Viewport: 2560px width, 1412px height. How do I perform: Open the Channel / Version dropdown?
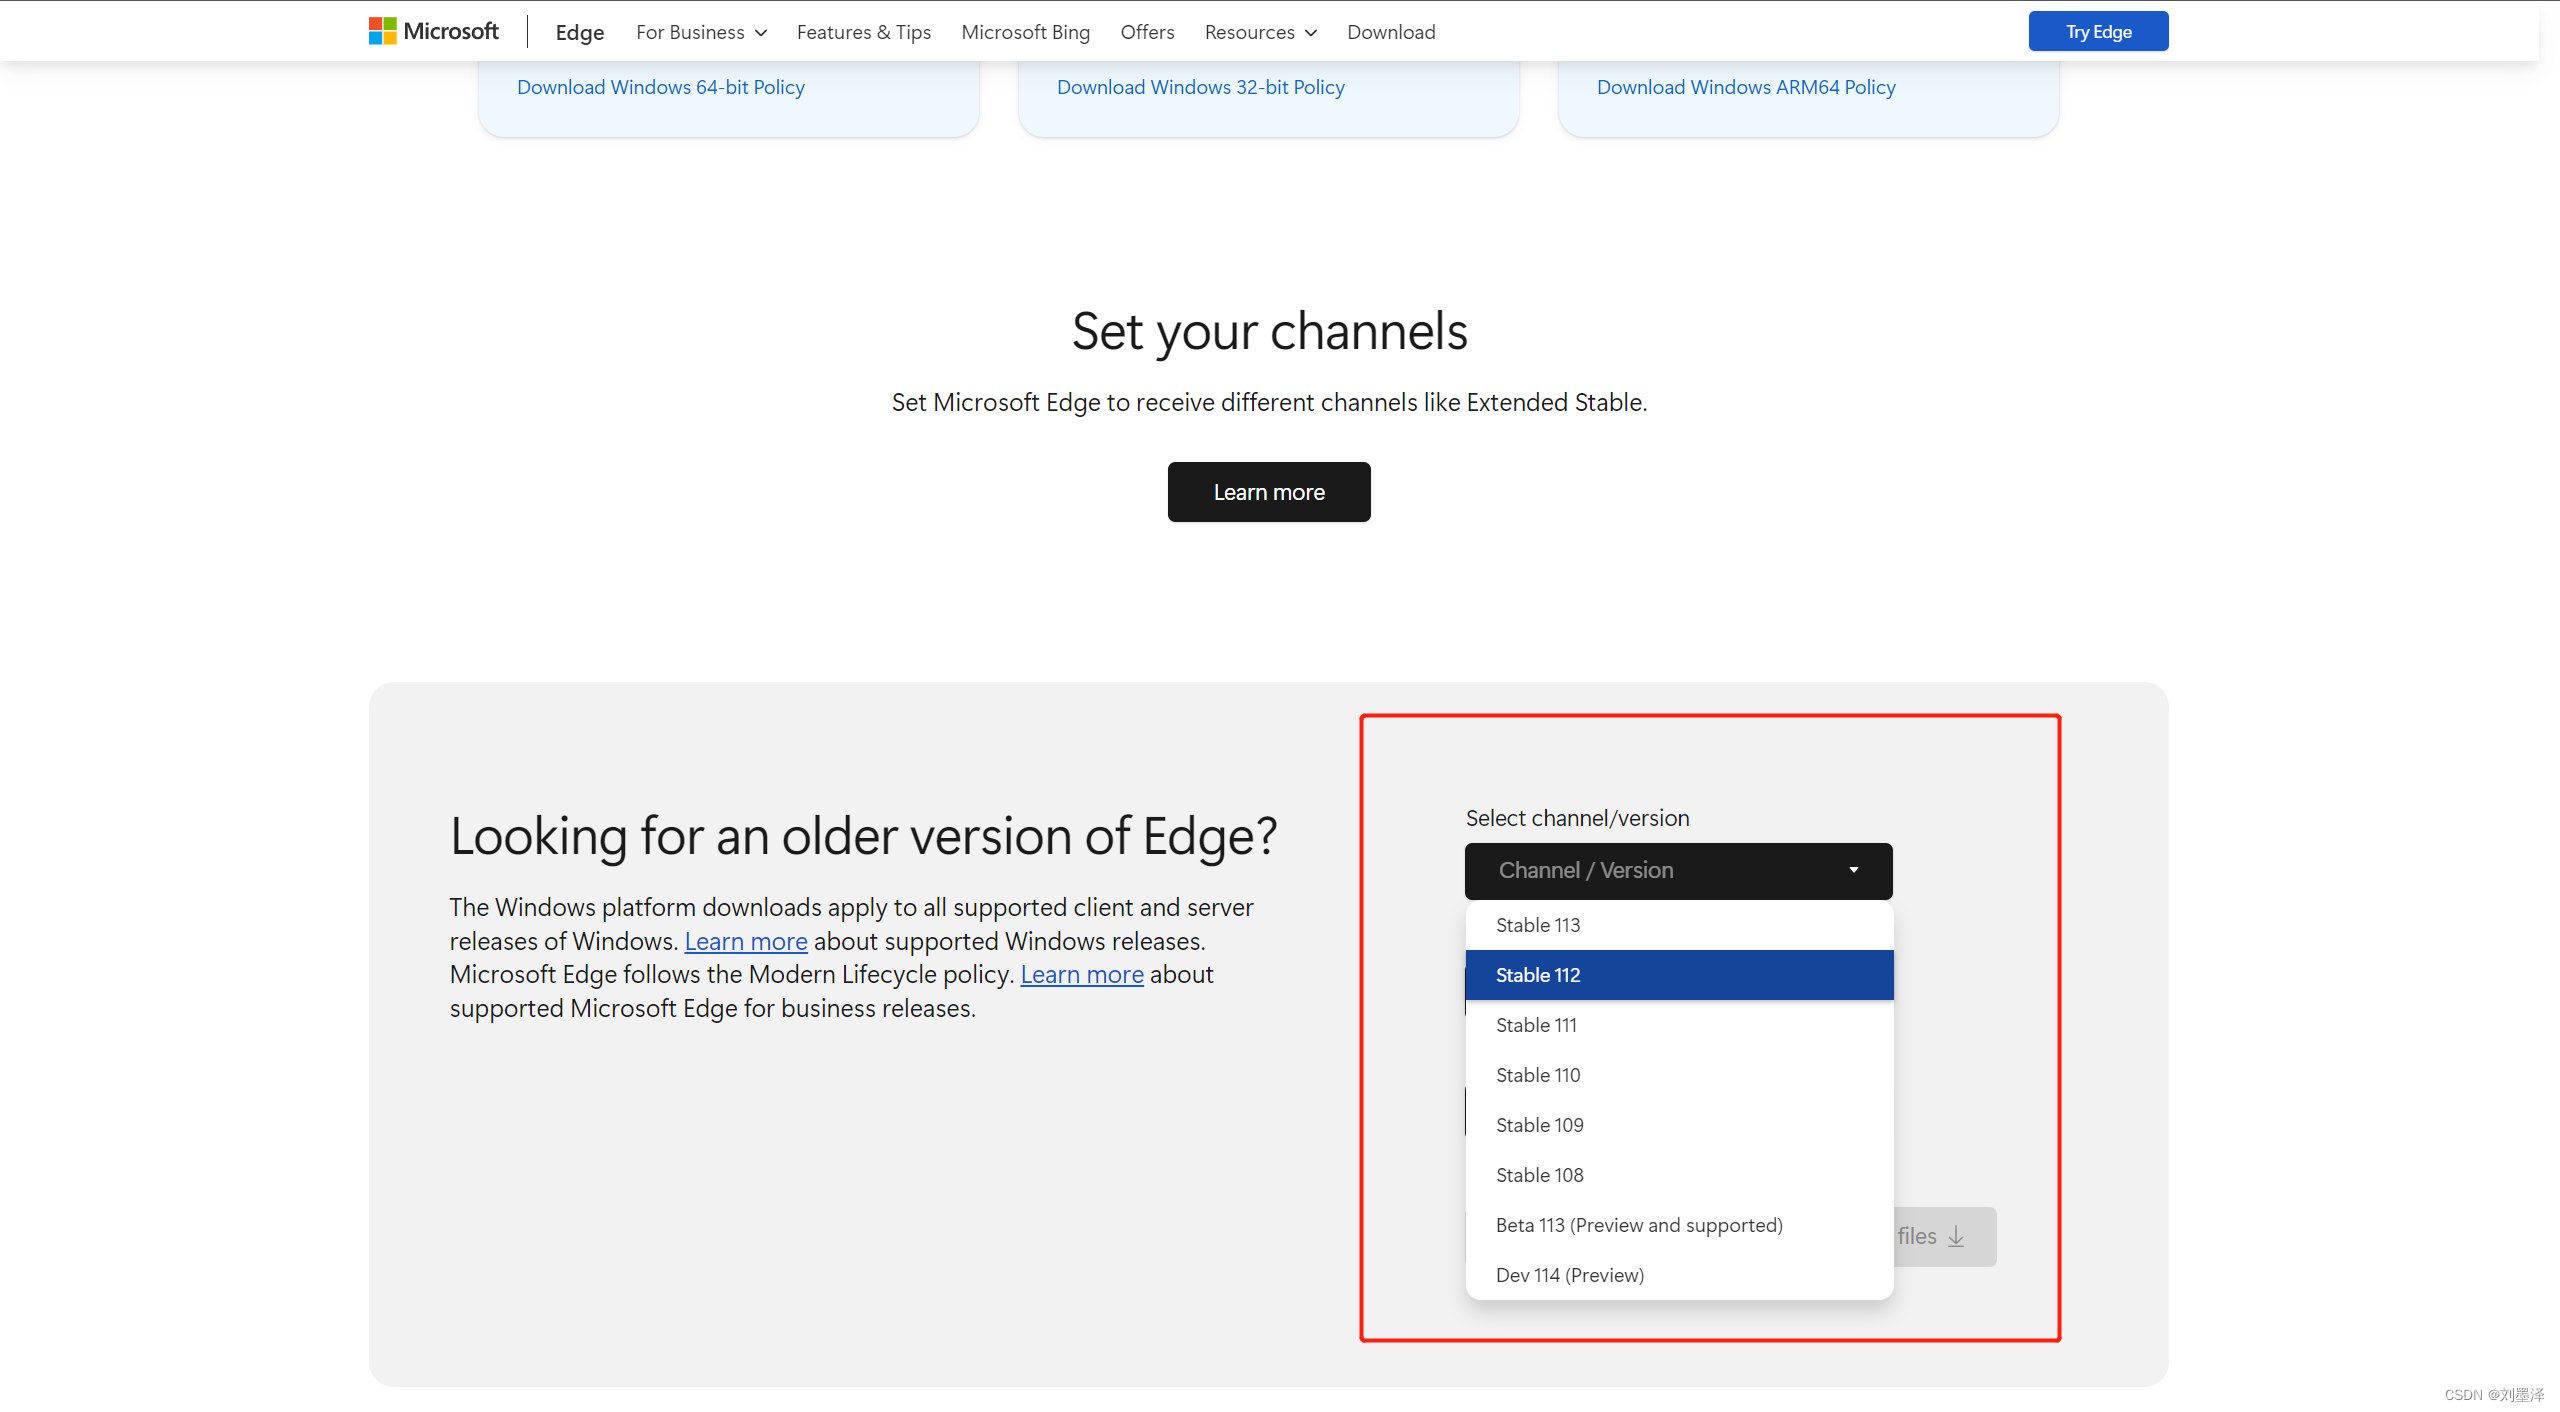tap(1678, 870)
